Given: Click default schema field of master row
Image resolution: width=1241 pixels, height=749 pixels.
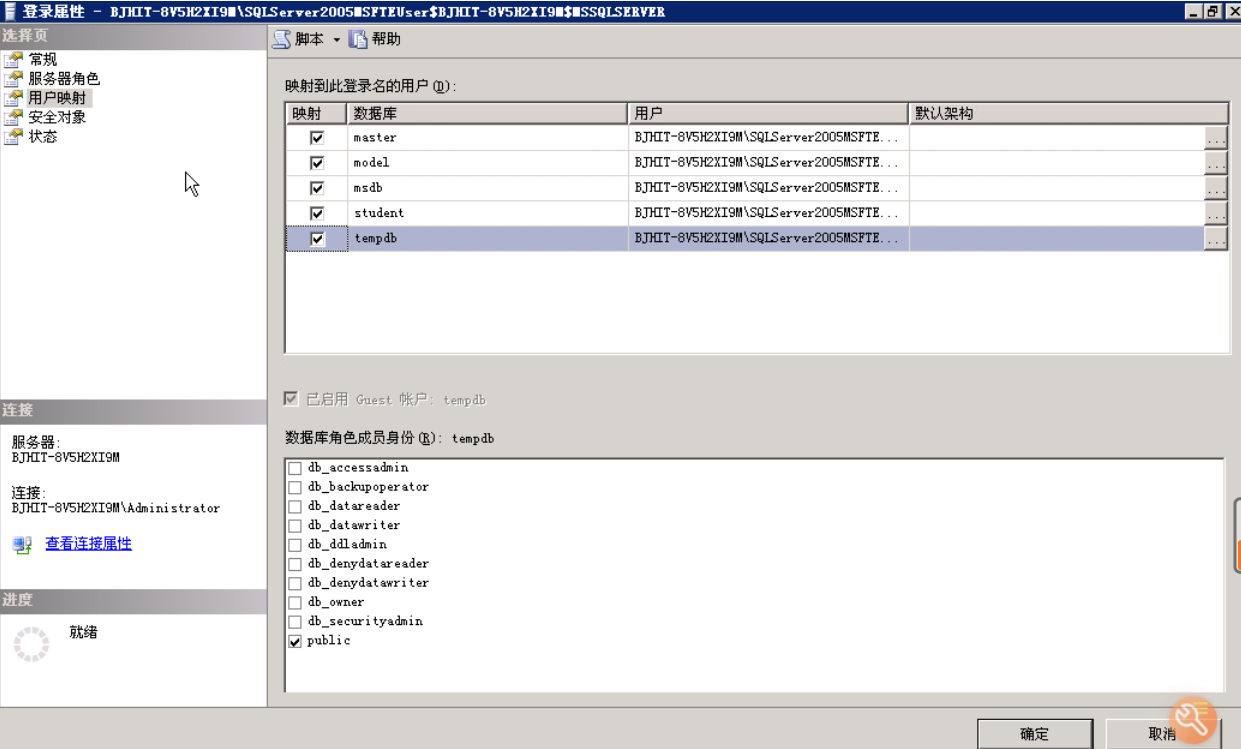Looking at the screenshot, I should coord(1057,138).
